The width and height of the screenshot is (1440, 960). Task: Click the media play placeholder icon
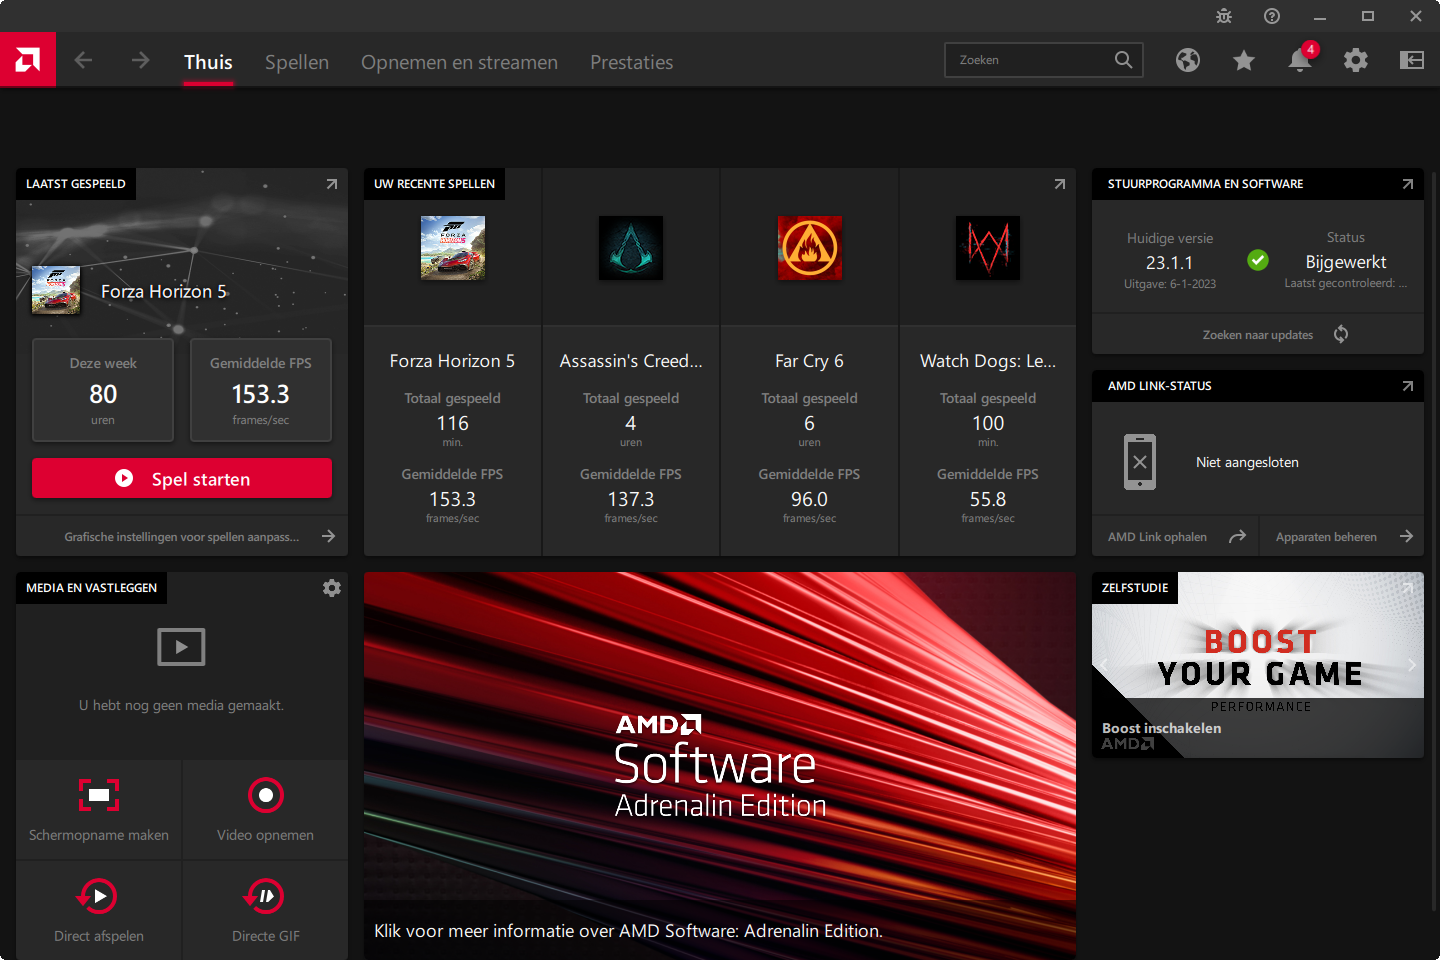(x=181, y=647)
